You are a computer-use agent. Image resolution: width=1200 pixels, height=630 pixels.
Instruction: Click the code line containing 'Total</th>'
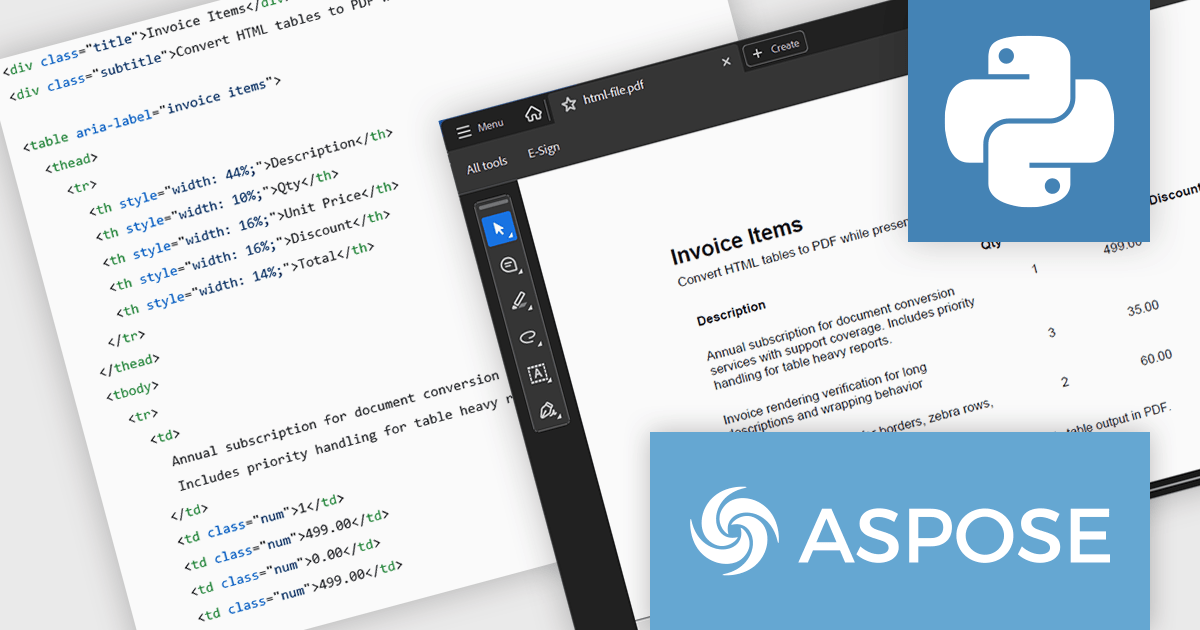coord(246,279)
